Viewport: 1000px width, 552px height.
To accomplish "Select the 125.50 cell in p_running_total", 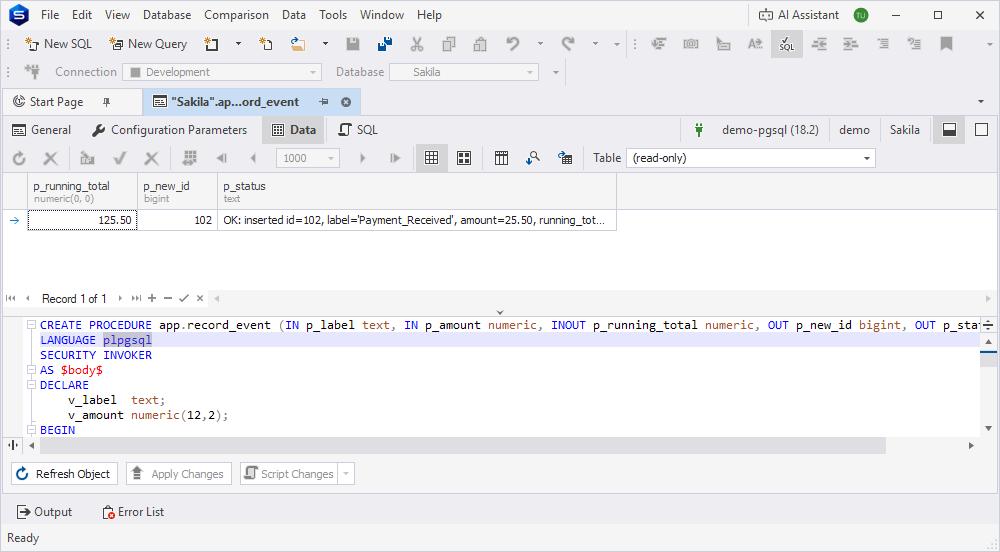I will 82,220.
